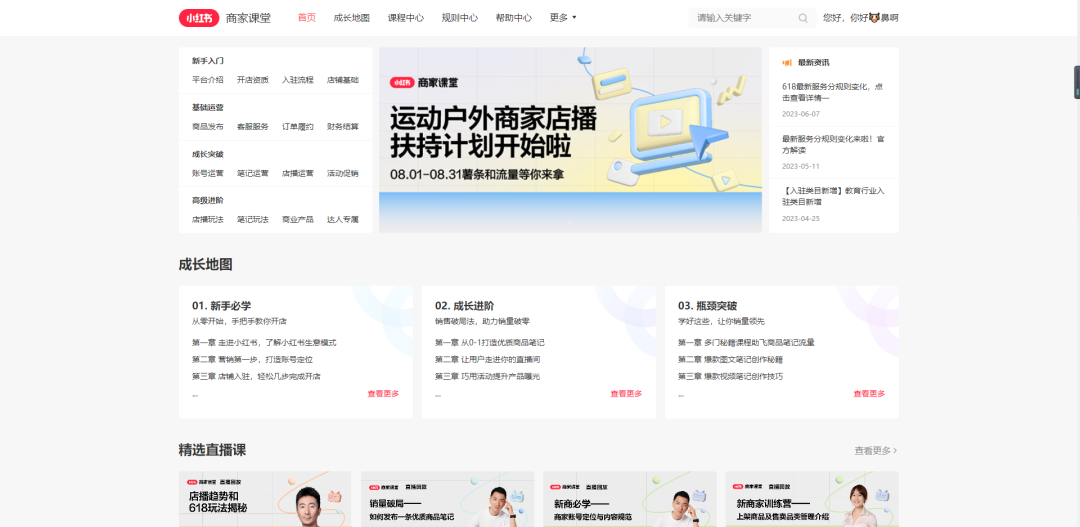Open 第三章 巧用活动提升产品曝光
Screen dimensions: 1080x527
pos(488,377)
